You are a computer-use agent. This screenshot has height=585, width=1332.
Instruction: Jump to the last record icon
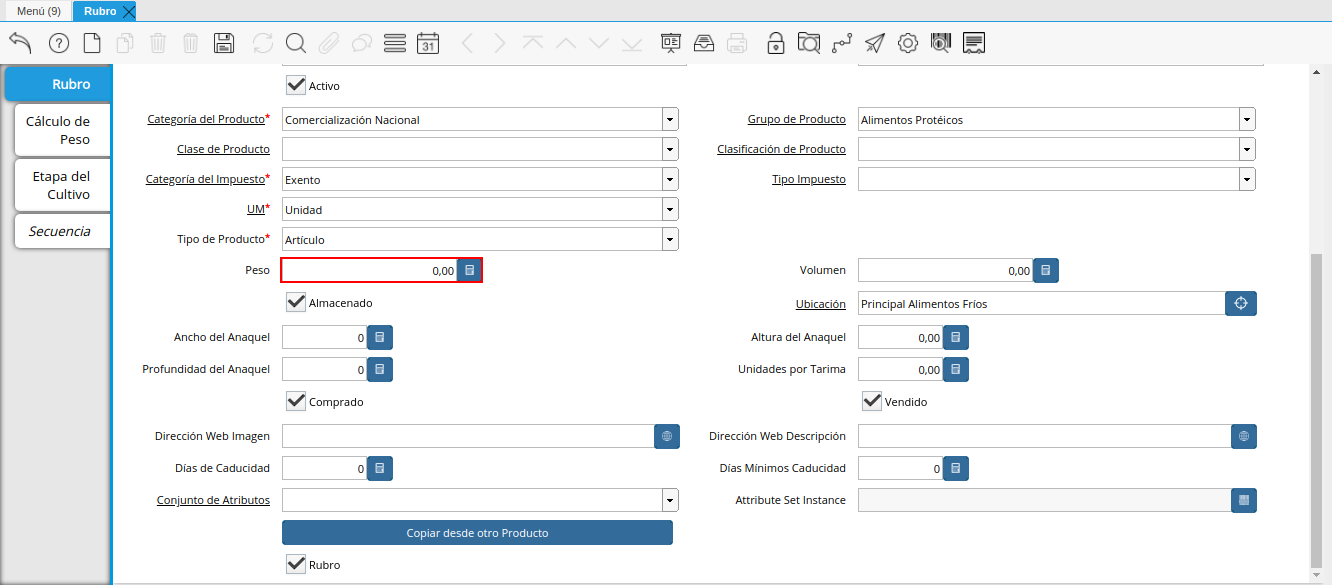[632, 43]
